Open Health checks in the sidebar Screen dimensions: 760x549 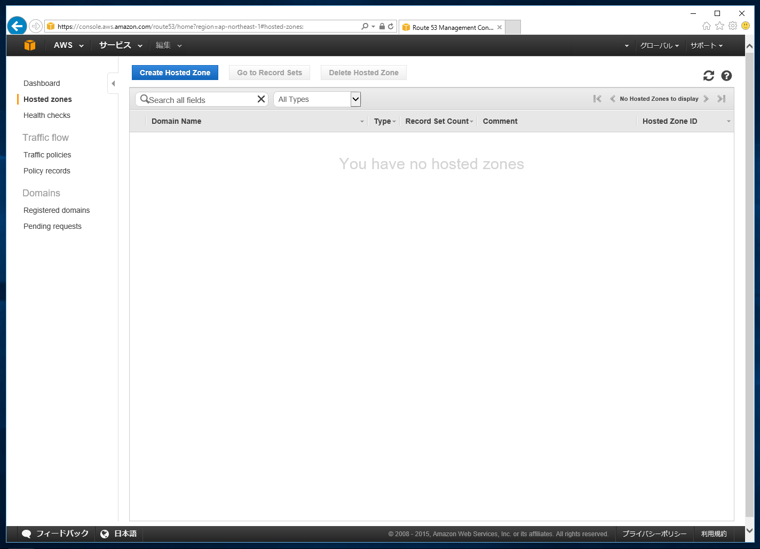tap(47, 115)
